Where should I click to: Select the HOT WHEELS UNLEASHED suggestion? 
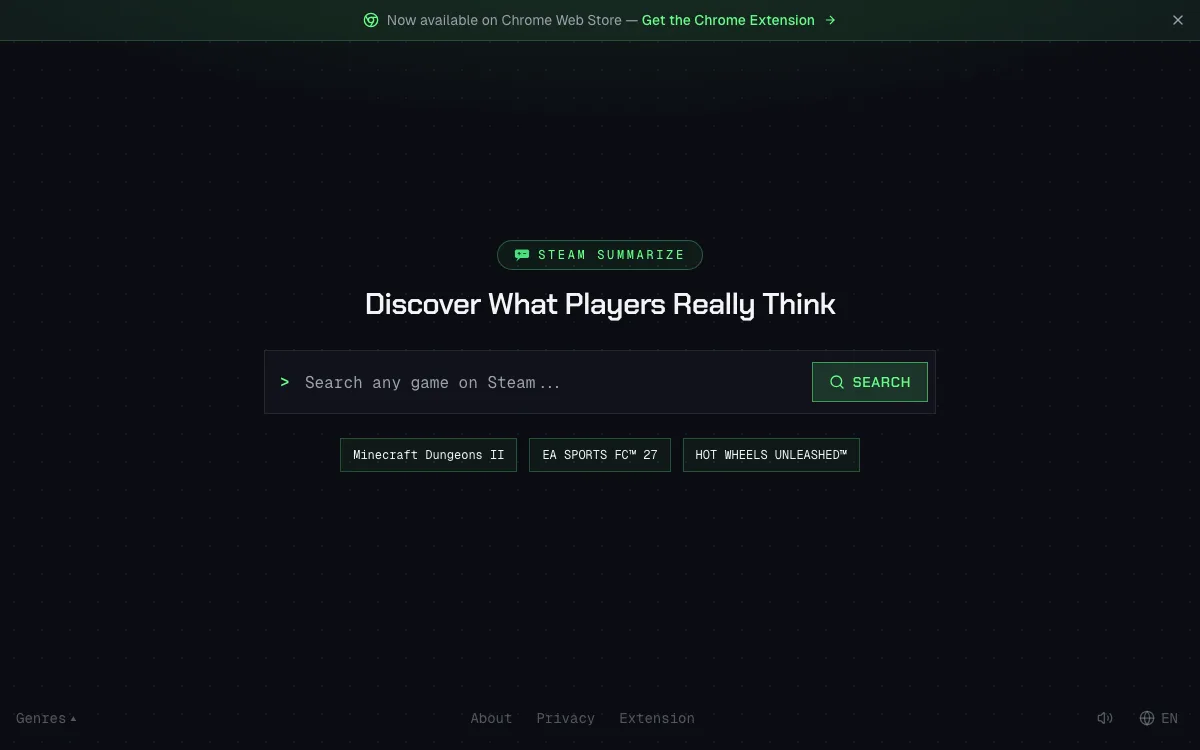point(771,455)
